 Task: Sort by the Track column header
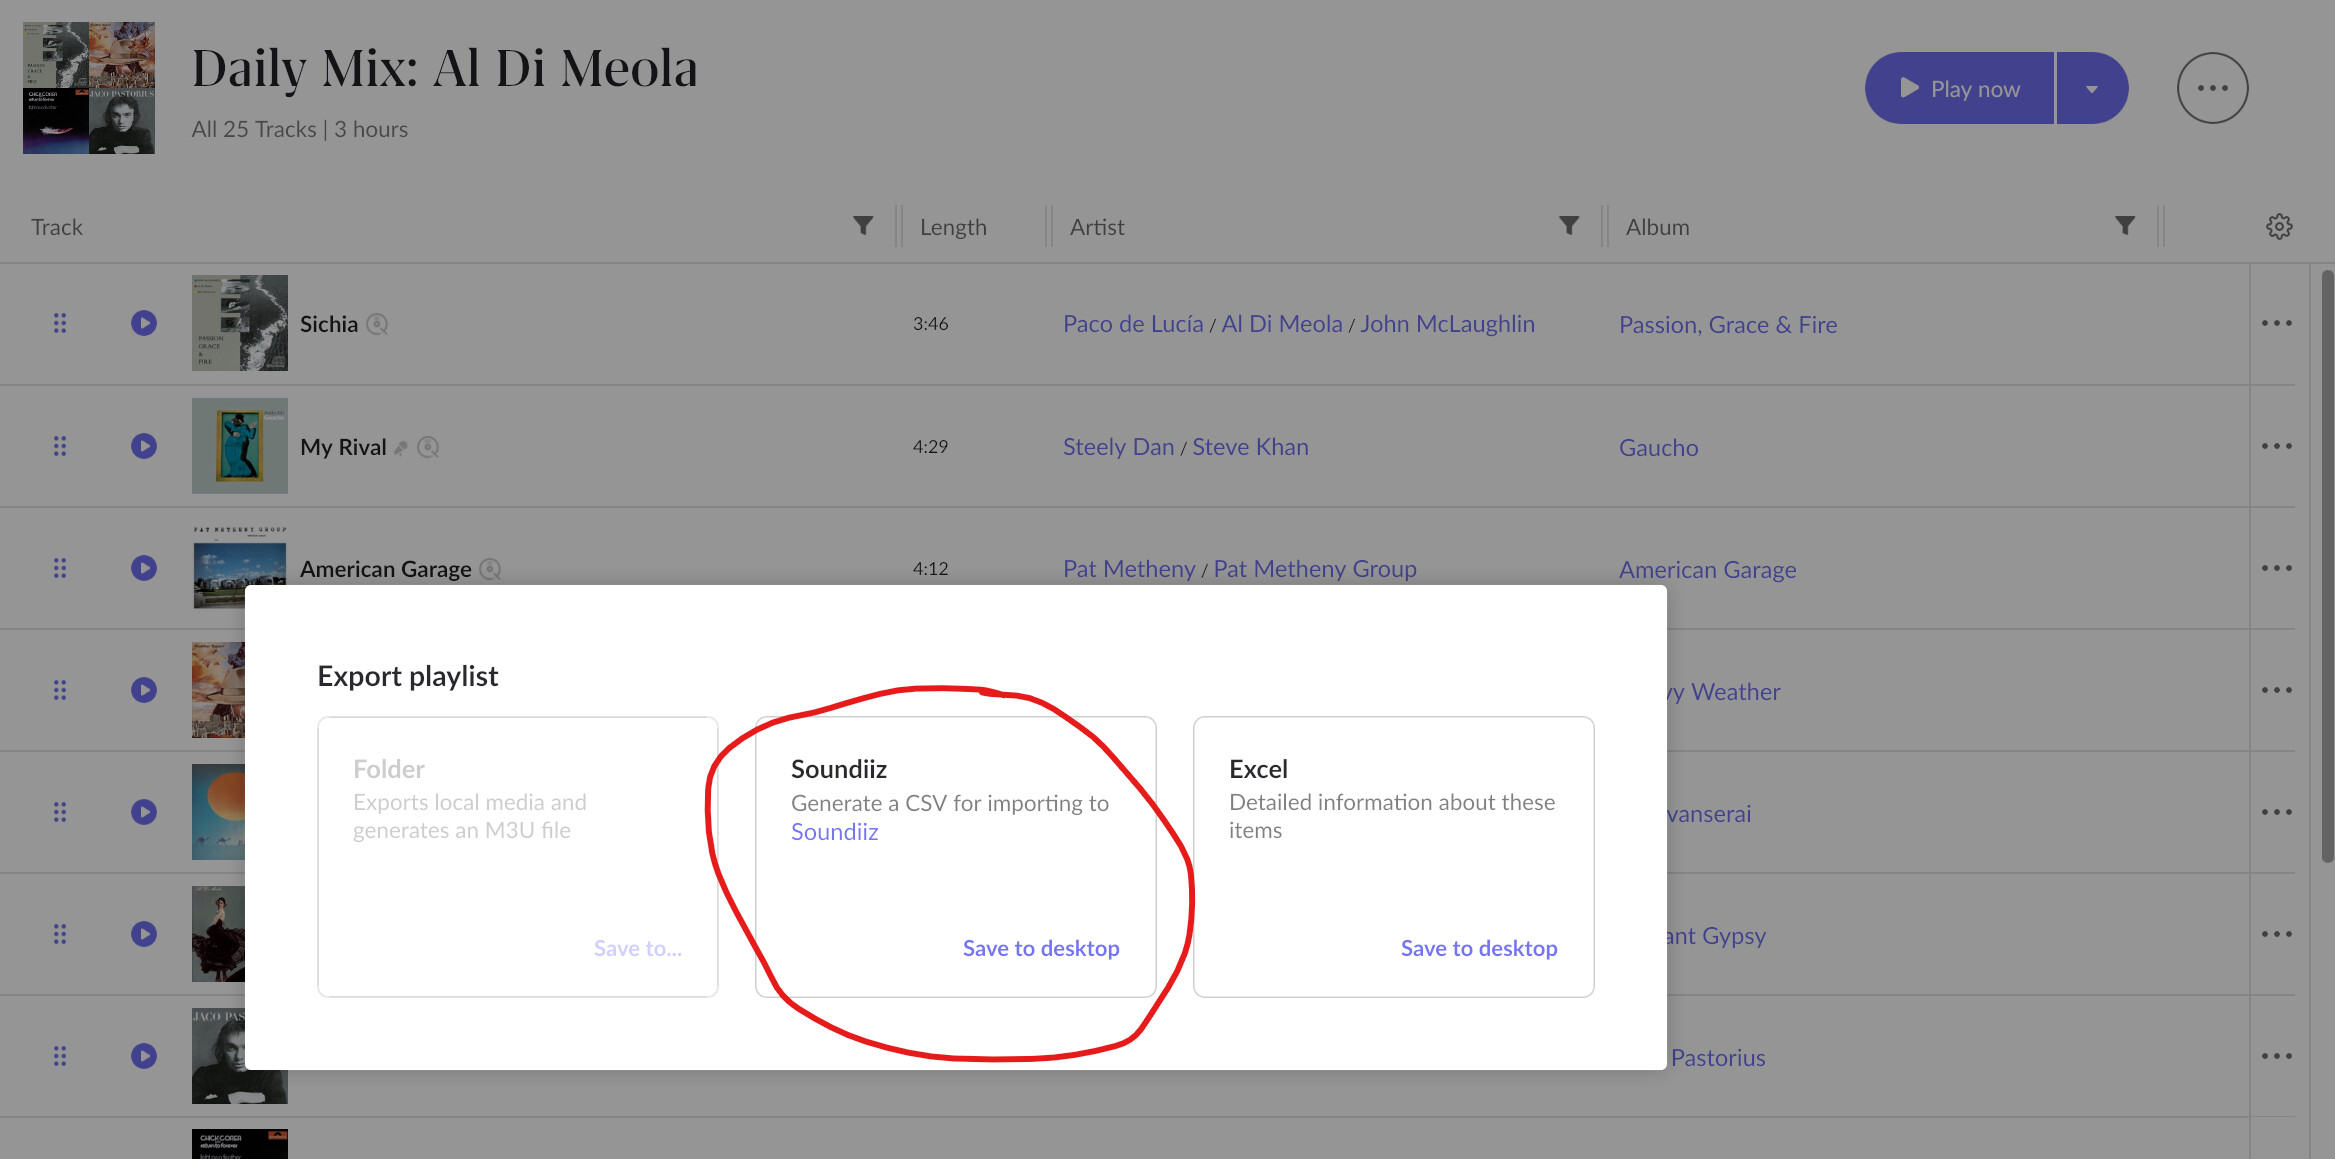(x=57, y=227)
